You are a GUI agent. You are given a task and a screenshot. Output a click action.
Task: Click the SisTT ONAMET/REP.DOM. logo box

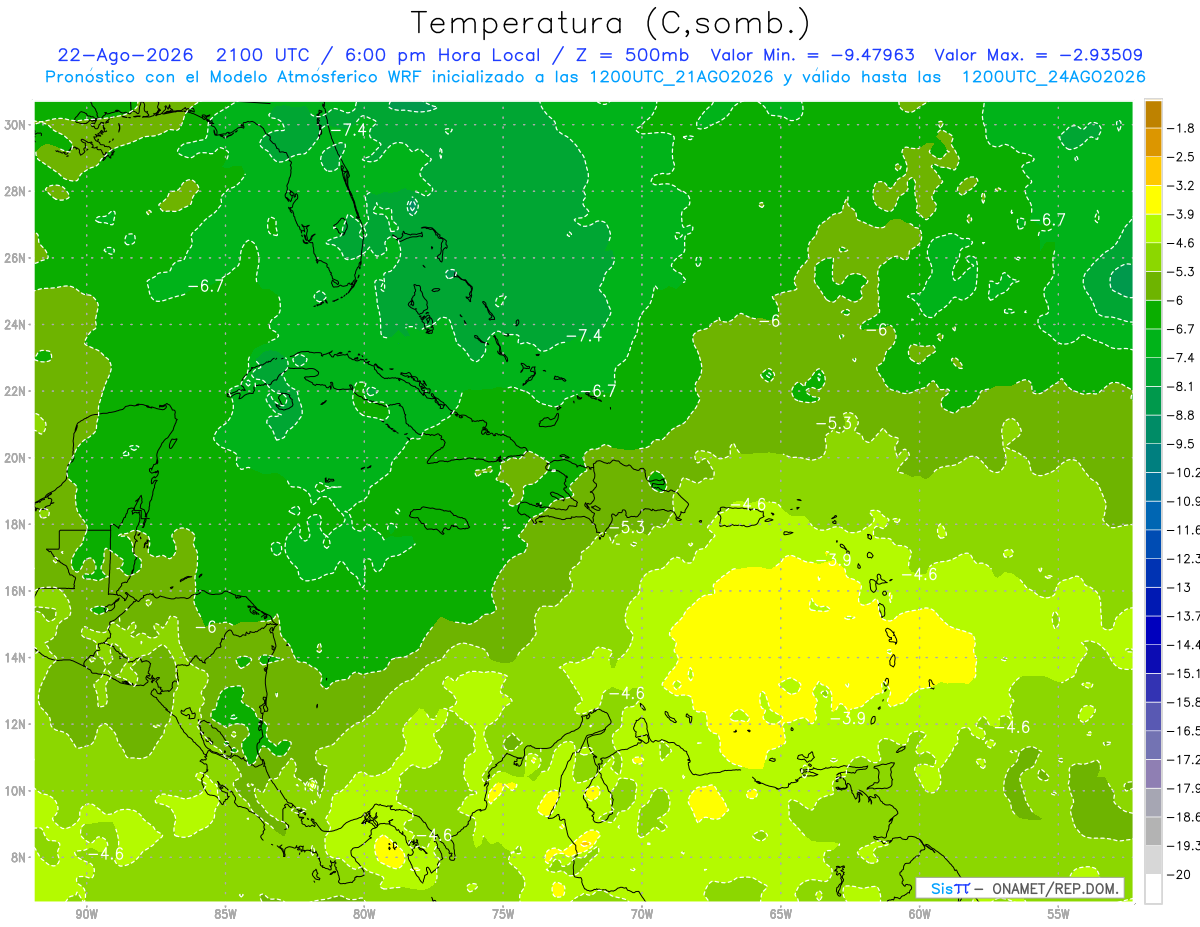tap(1020, 888)
